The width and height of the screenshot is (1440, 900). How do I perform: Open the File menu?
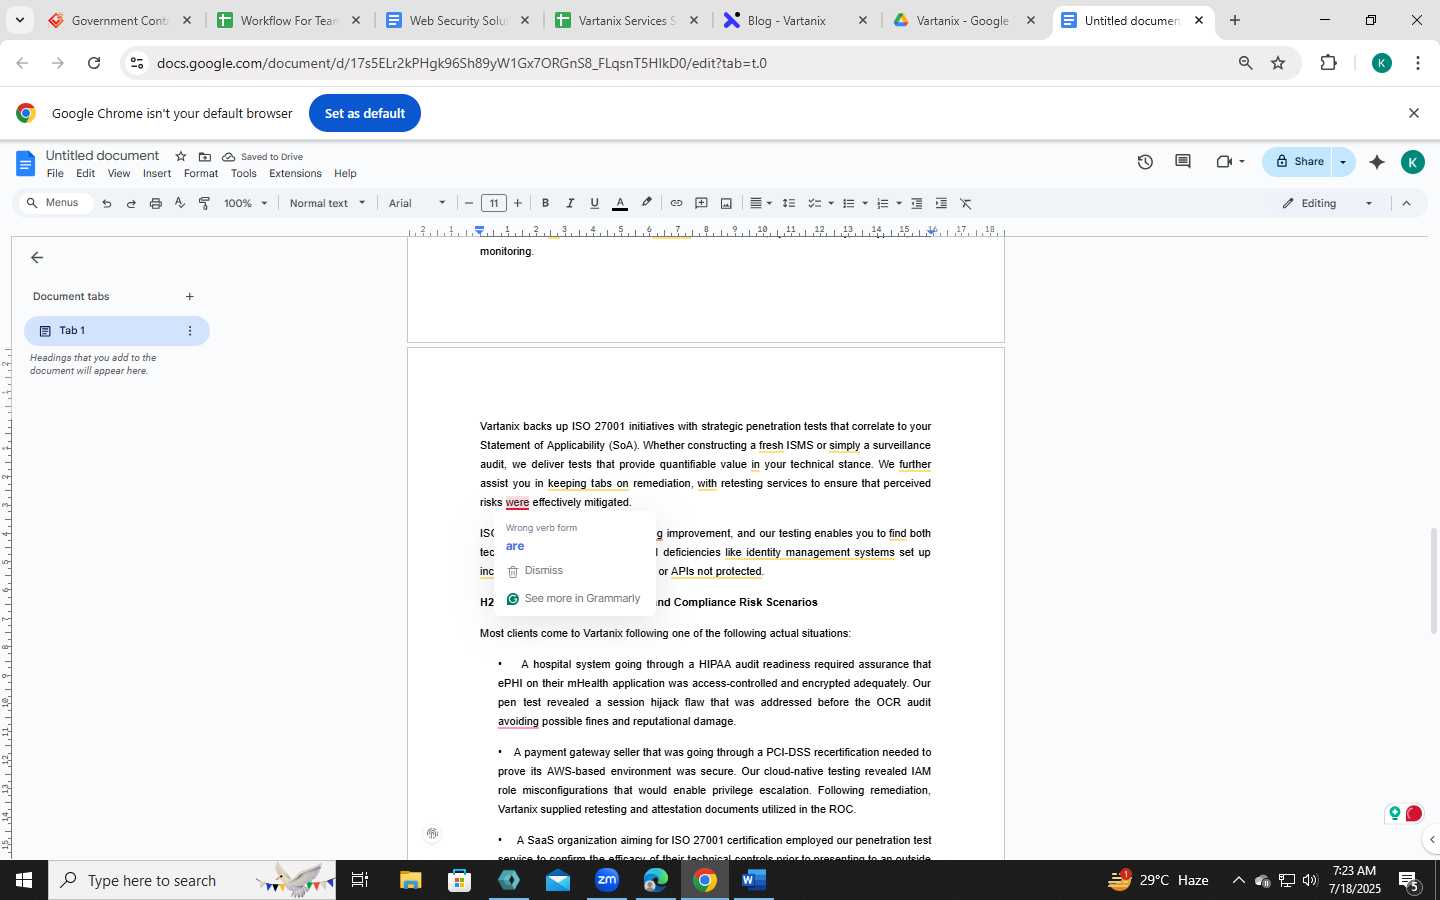55,174
